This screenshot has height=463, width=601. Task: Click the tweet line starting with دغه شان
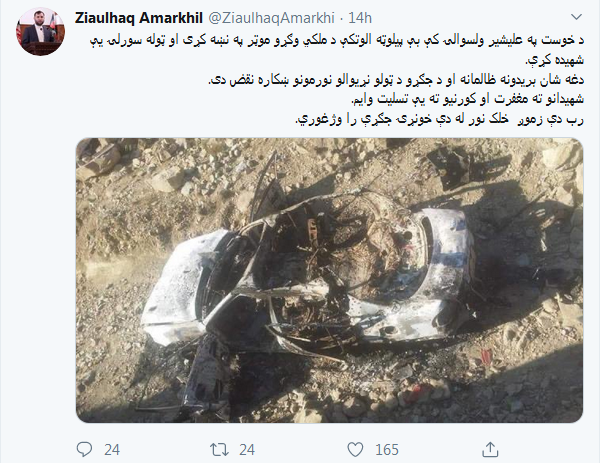tap(396, 80)
